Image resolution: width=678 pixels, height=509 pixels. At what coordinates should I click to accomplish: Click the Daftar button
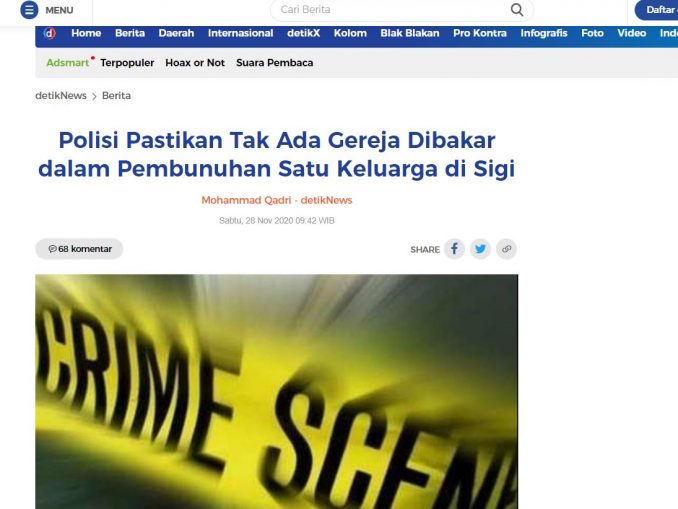pos(656,10)
